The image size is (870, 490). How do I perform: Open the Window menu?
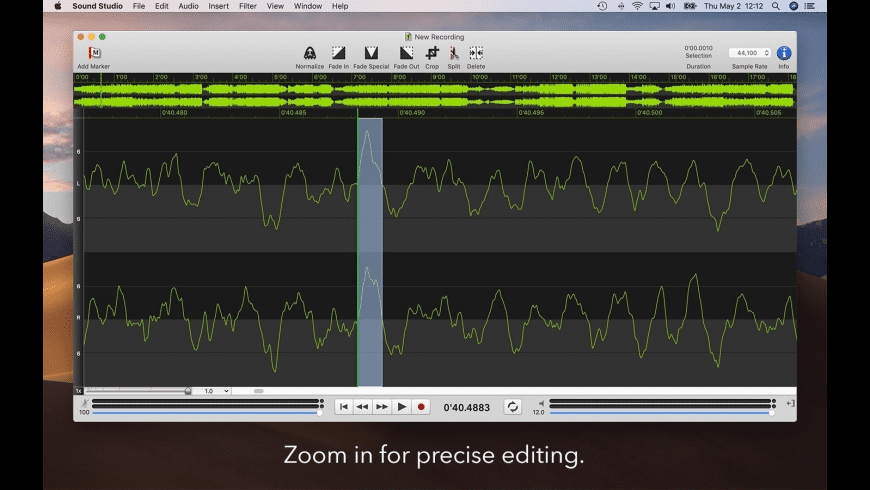click(x=307, y=6)
